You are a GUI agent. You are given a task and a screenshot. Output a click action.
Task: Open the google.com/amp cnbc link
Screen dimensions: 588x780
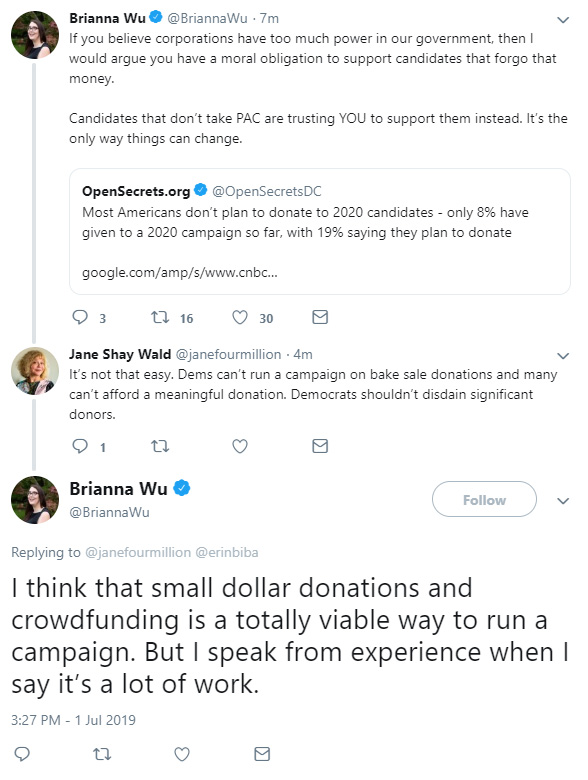(180, 273)
